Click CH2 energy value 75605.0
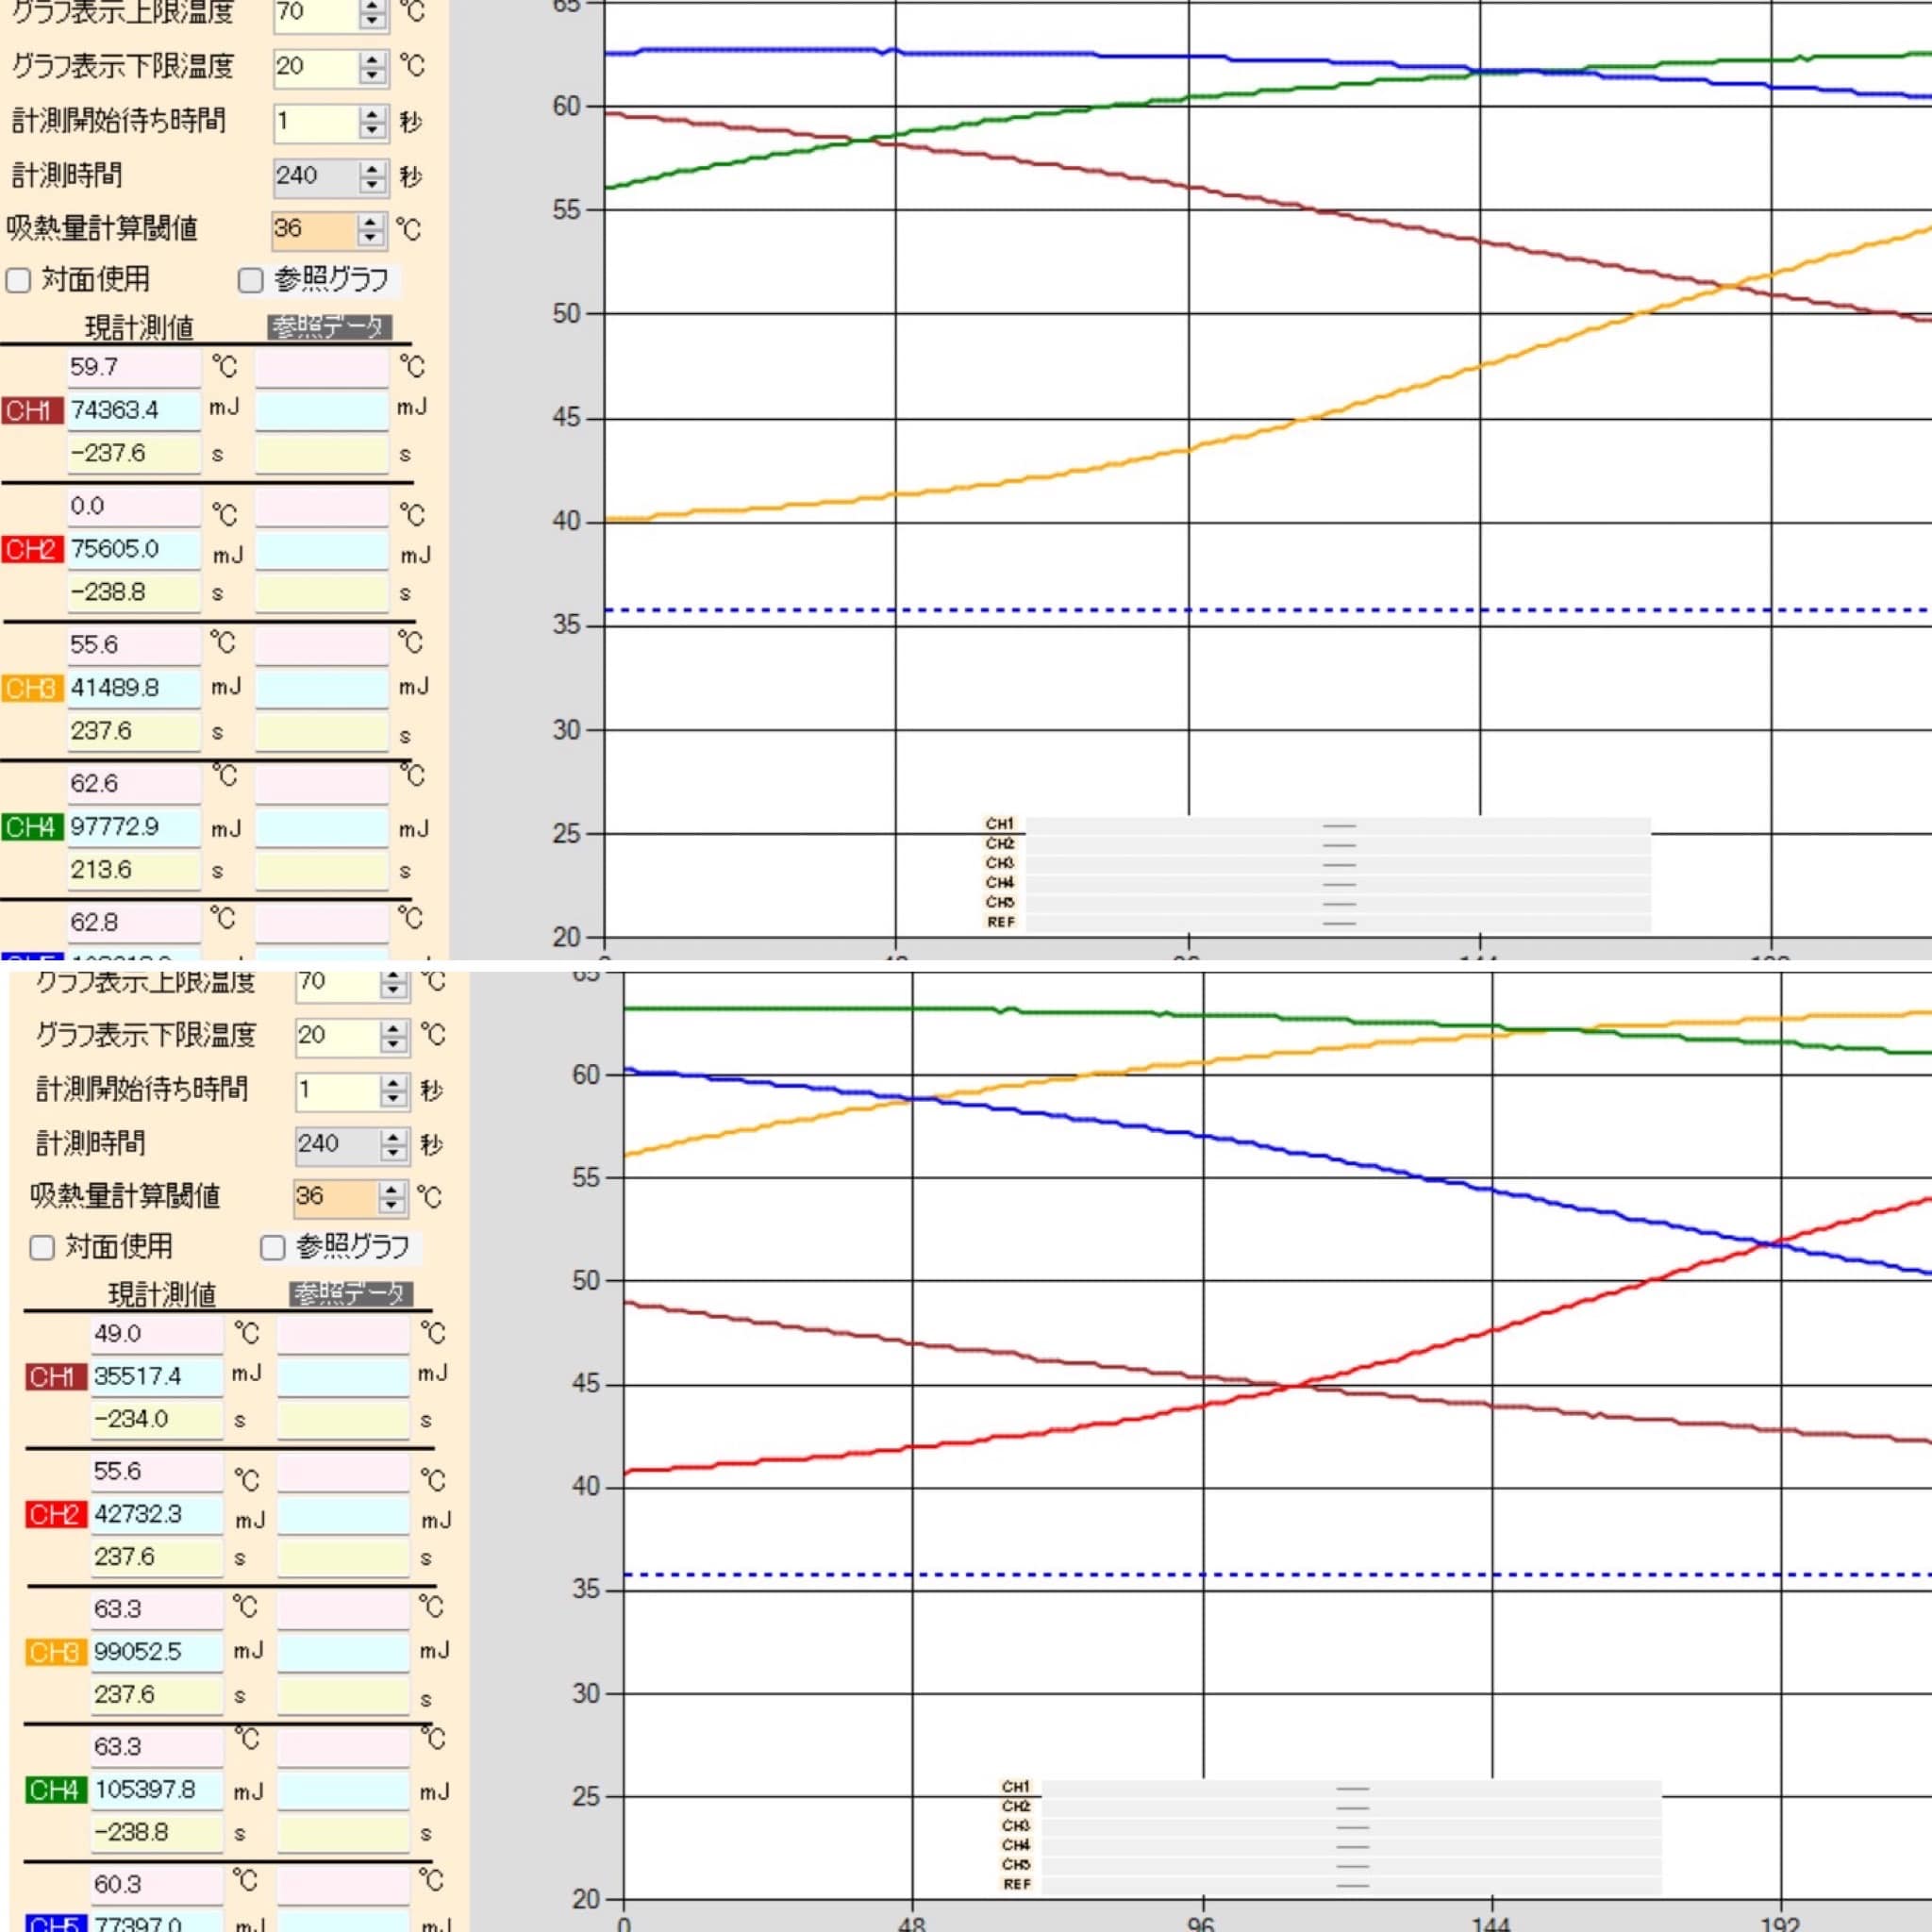The image size is (1932, 1932). 134,550
